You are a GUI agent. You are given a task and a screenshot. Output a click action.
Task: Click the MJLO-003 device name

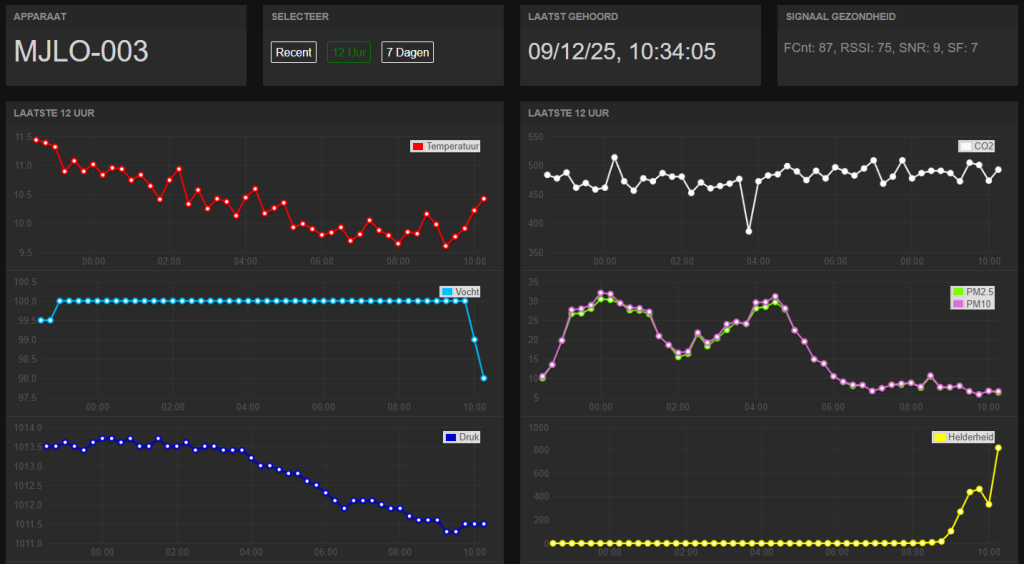click(x=81, y=52)
